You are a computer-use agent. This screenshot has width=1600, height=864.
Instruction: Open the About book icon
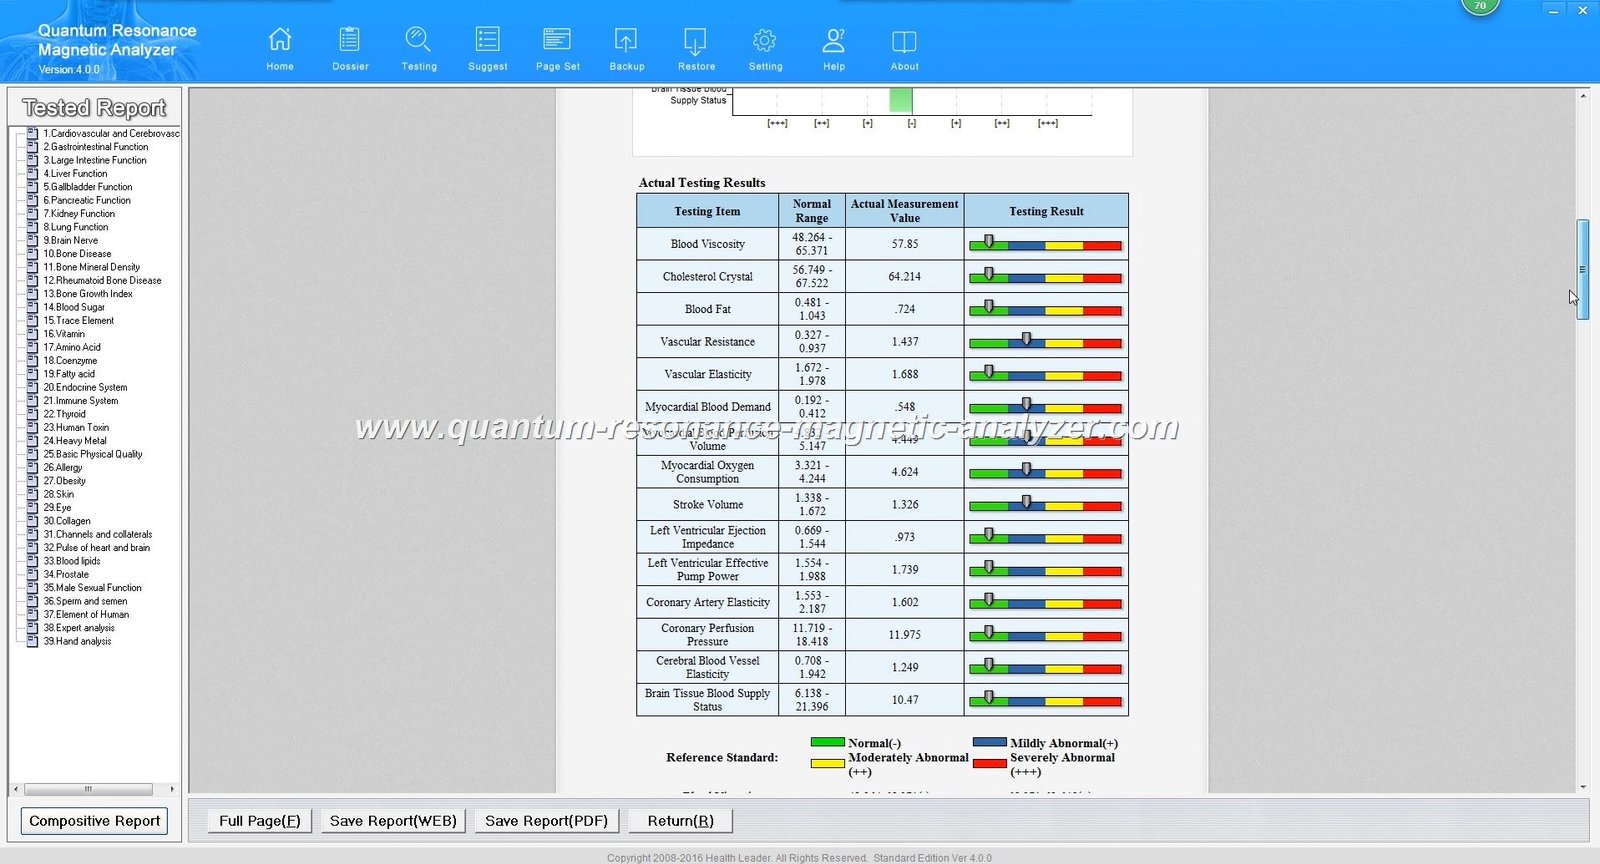click(x=904, y=40)
